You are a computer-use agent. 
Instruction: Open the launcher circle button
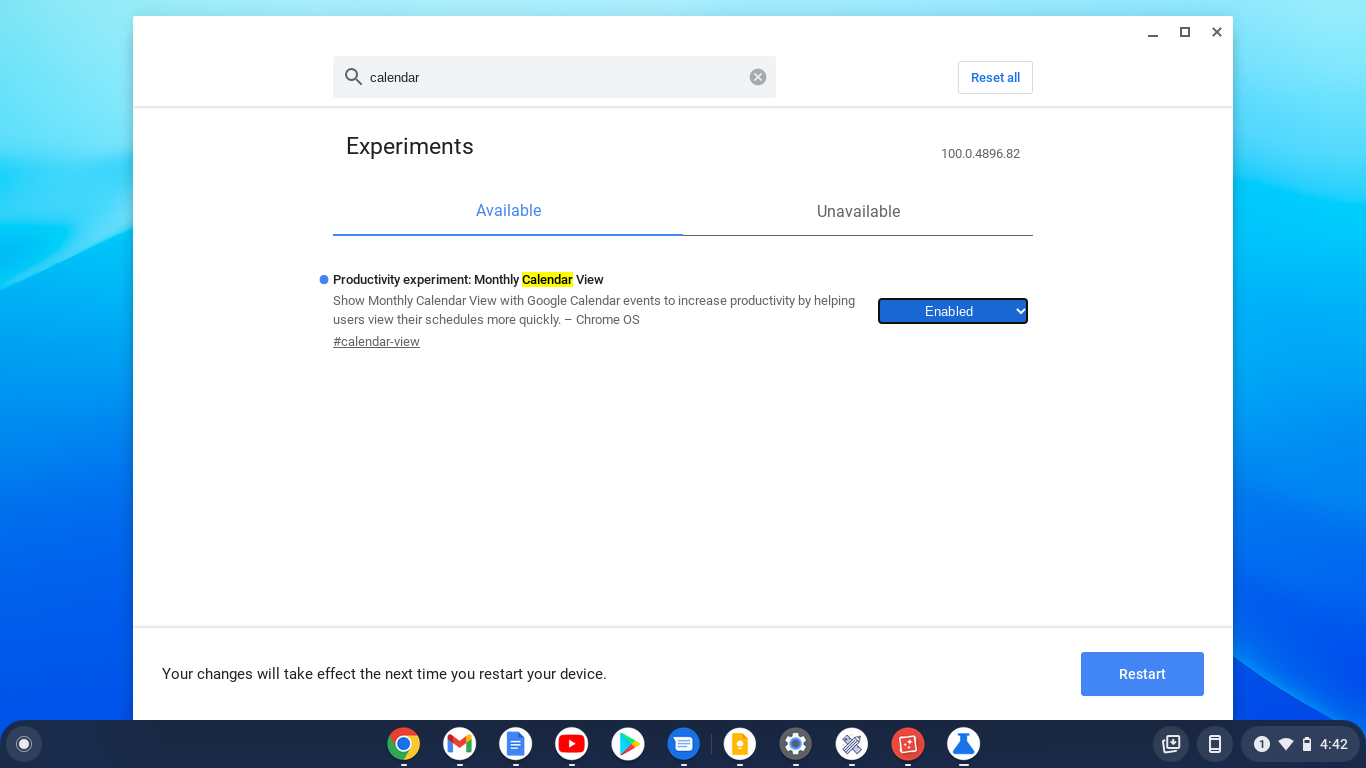point(24,744)
